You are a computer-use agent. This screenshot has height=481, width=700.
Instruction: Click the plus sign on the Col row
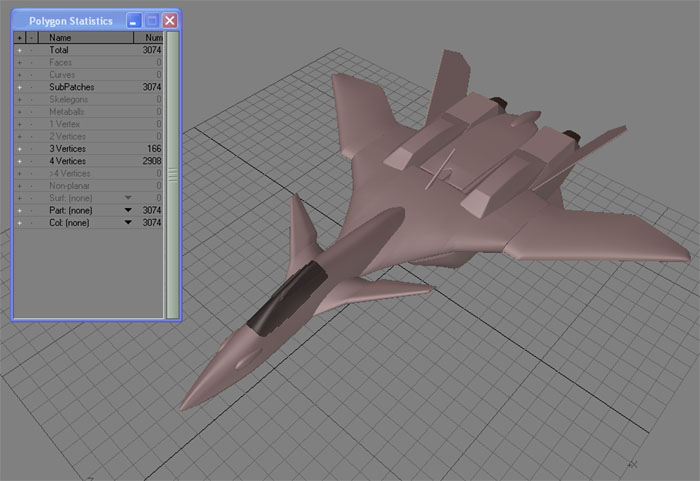(x=20, y=223)
